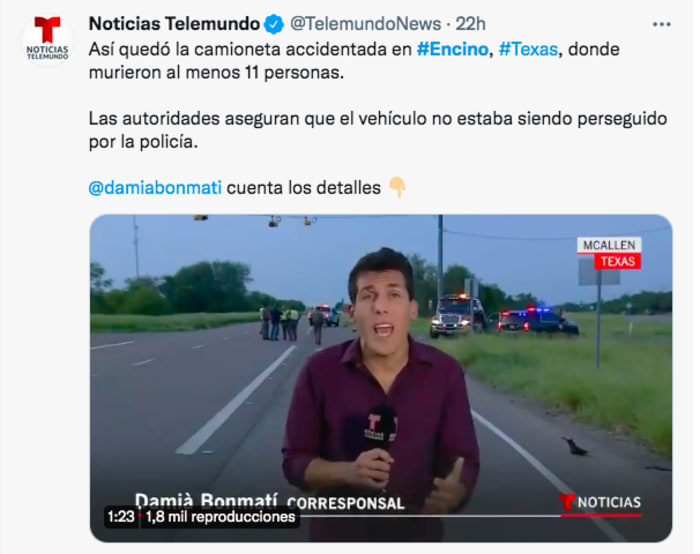Click the T Noticias watermark in video
This screenshot has height=554, width=700.
[x=600, y=504]
